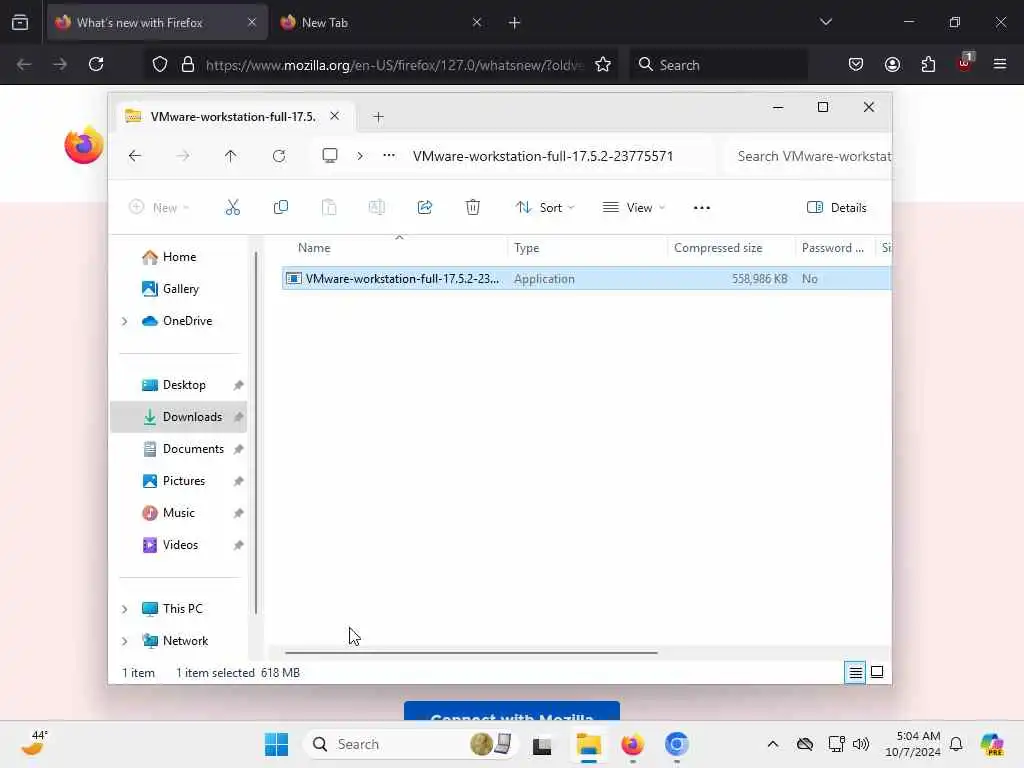This screenshot has width=1024, height=768.
Task: Show hidden system tray icons
Action: point(773,744)
